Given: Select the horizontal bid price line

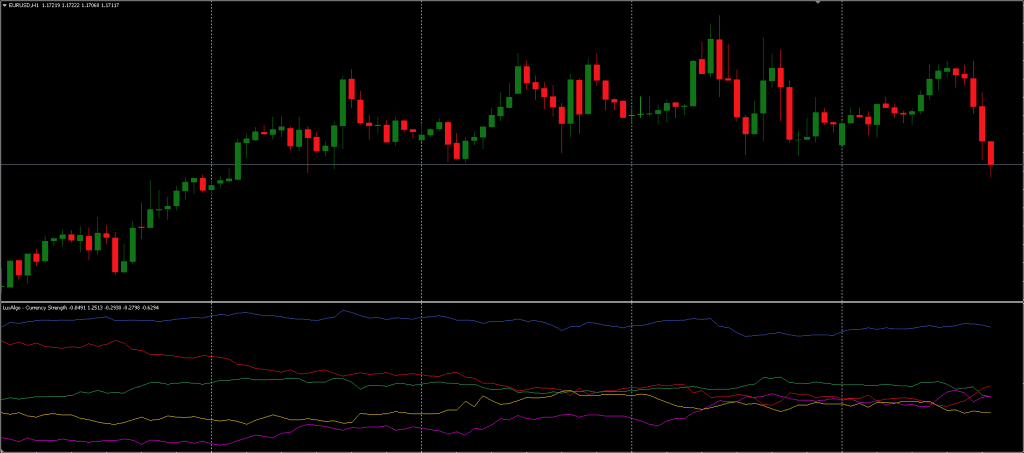Looking at the screenshot, I should pyautogui.click(x=500, y=164).
